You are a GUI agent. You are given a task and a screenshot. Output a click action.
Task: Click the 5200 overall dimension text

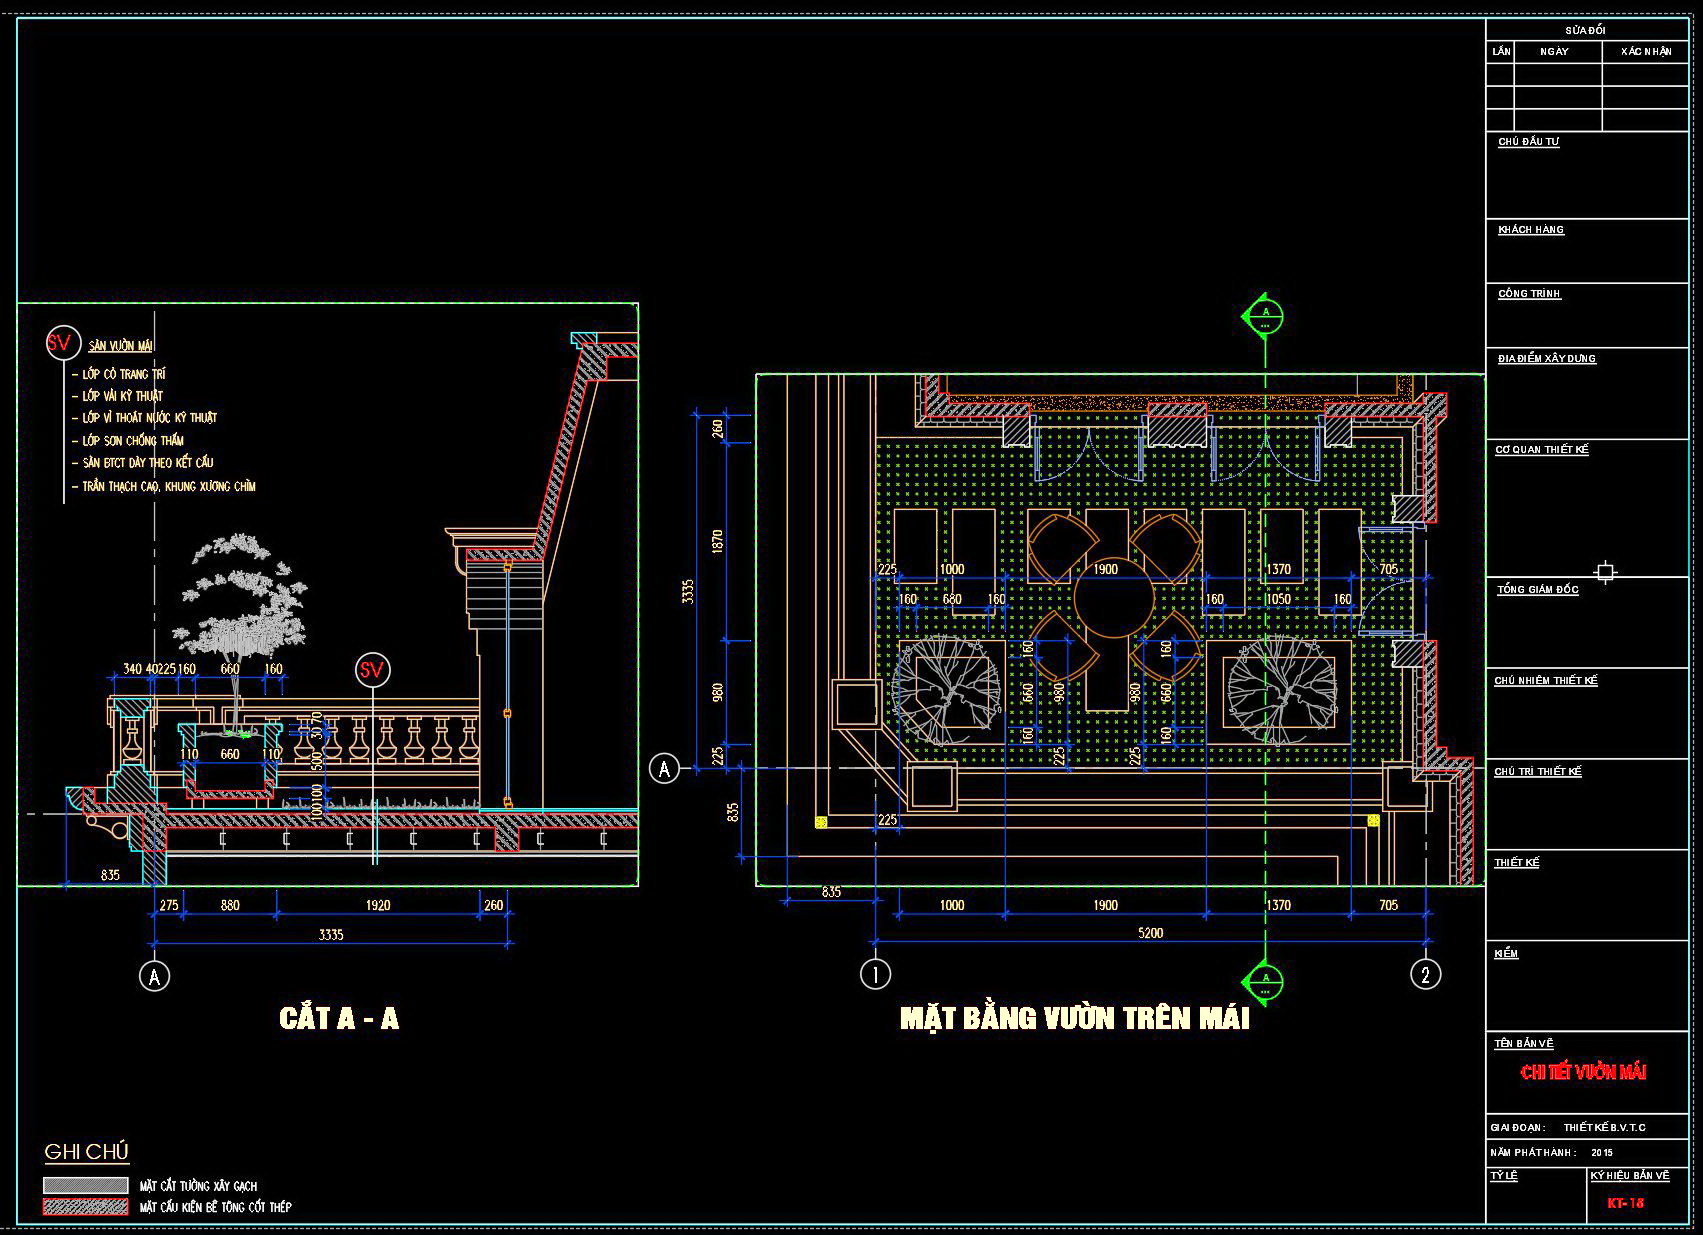1150,933
